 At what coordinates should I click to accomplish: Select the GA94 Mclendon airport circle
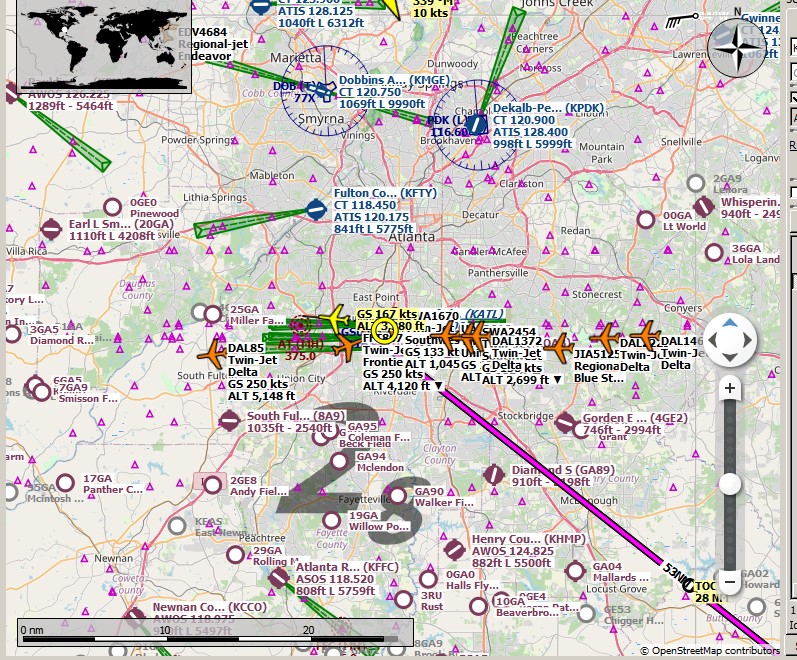339,462
